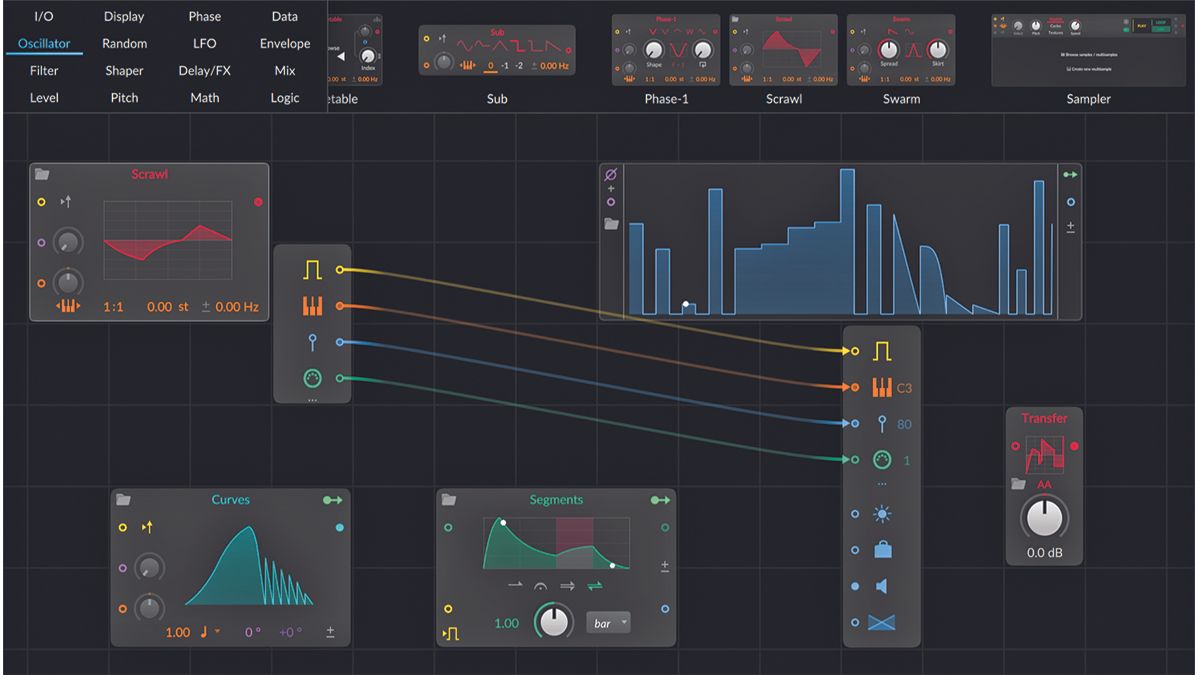Open the Curves module's folder browser icon
The image size is (1200, 675).
pos(124,499)
